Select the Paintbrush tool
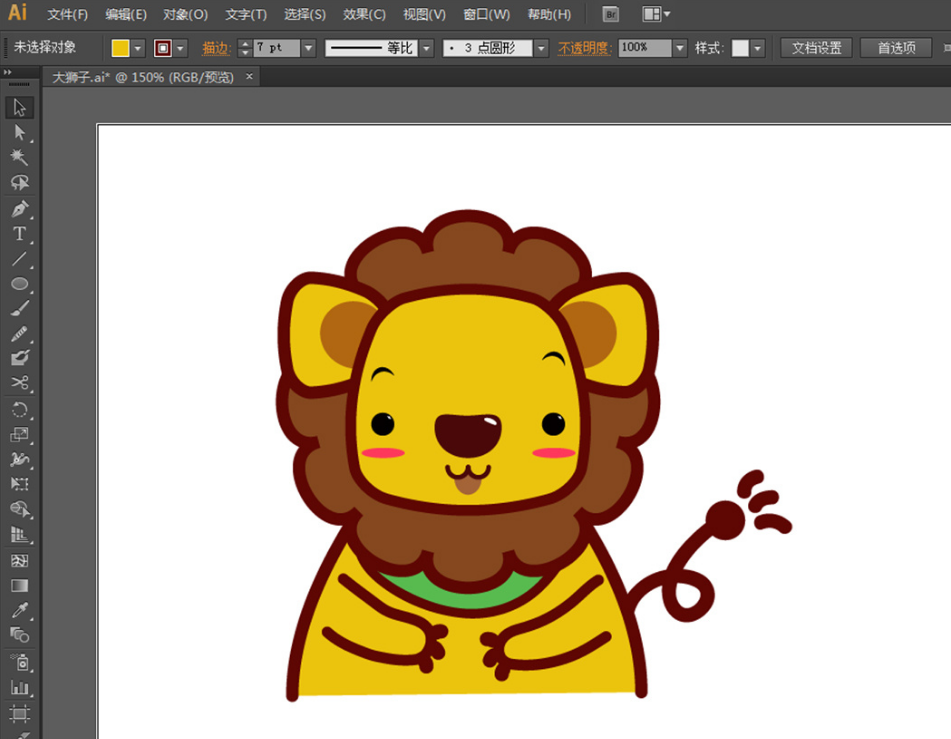This screenshot has width=951, height=739. [x=19, y=309]
